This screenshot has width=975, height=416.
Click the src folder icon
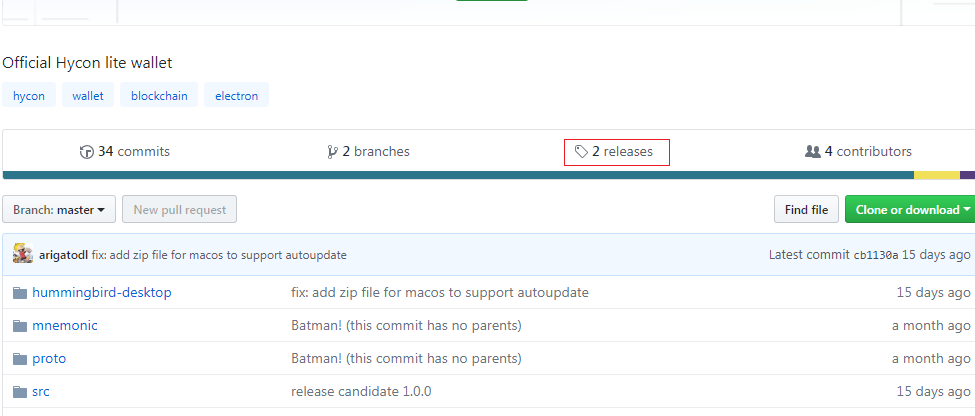tap(19, 392)
